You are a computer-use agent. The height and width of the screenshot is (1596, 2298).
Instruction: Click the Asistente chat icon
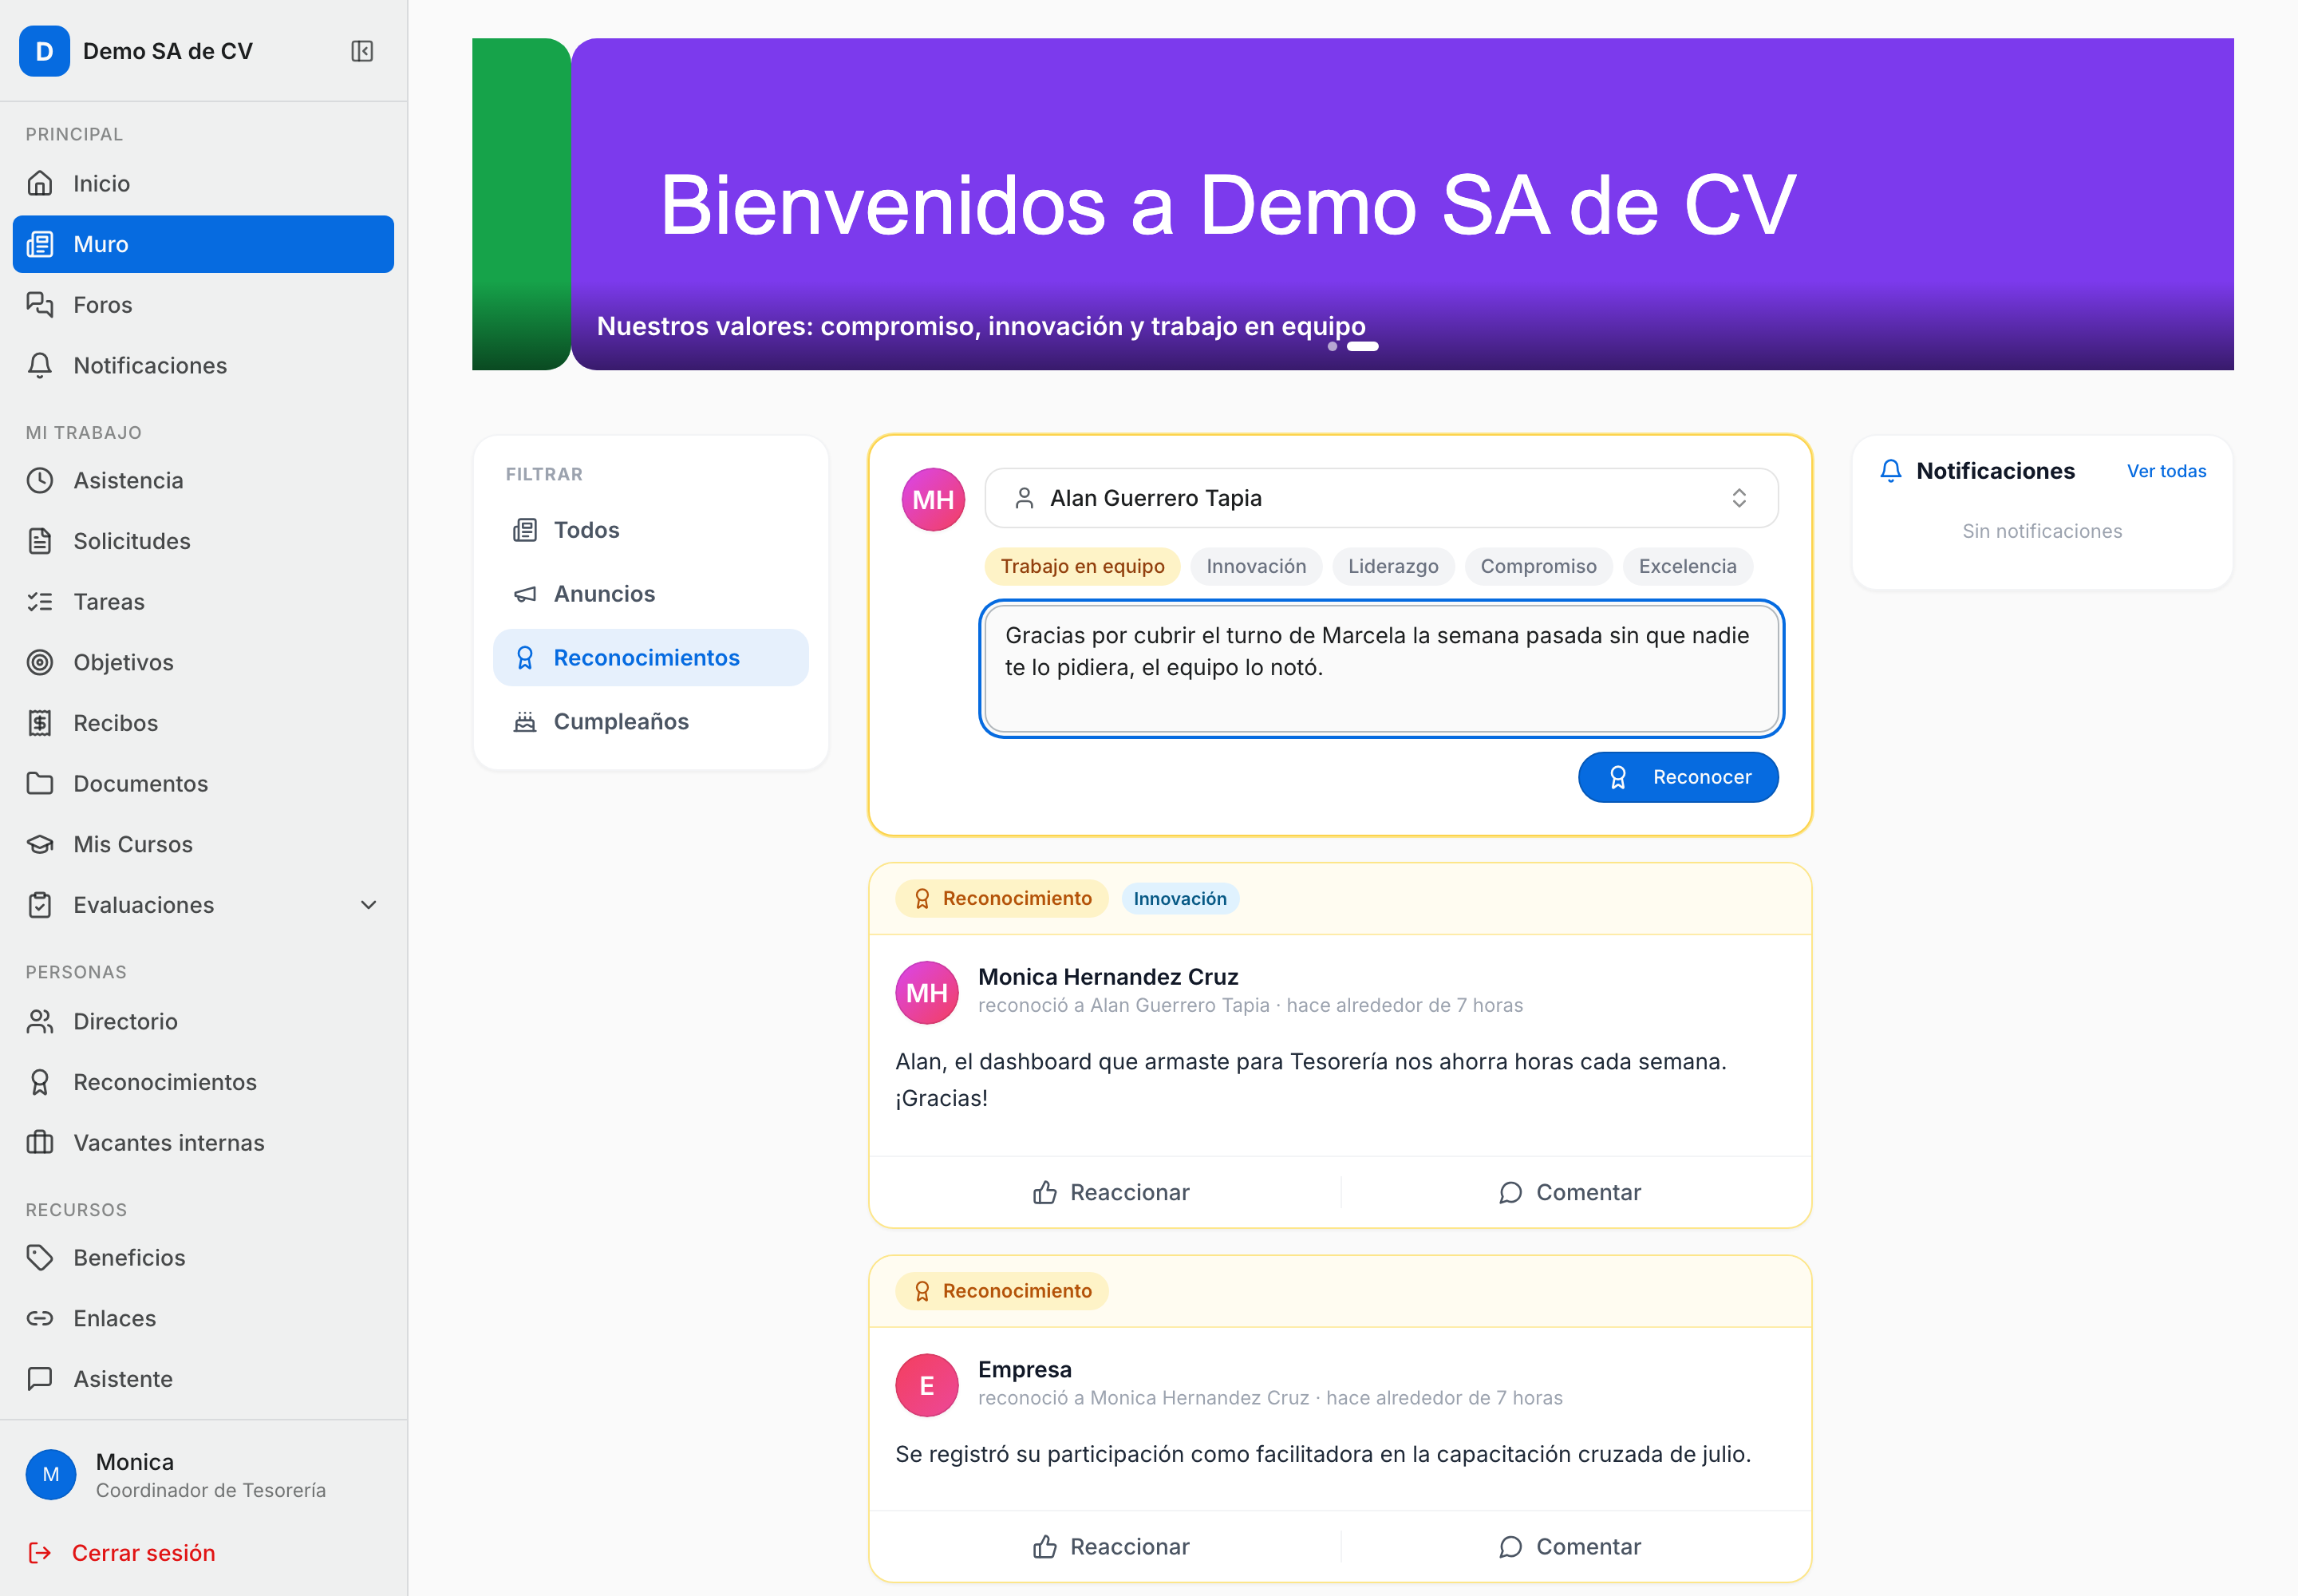40,1378
